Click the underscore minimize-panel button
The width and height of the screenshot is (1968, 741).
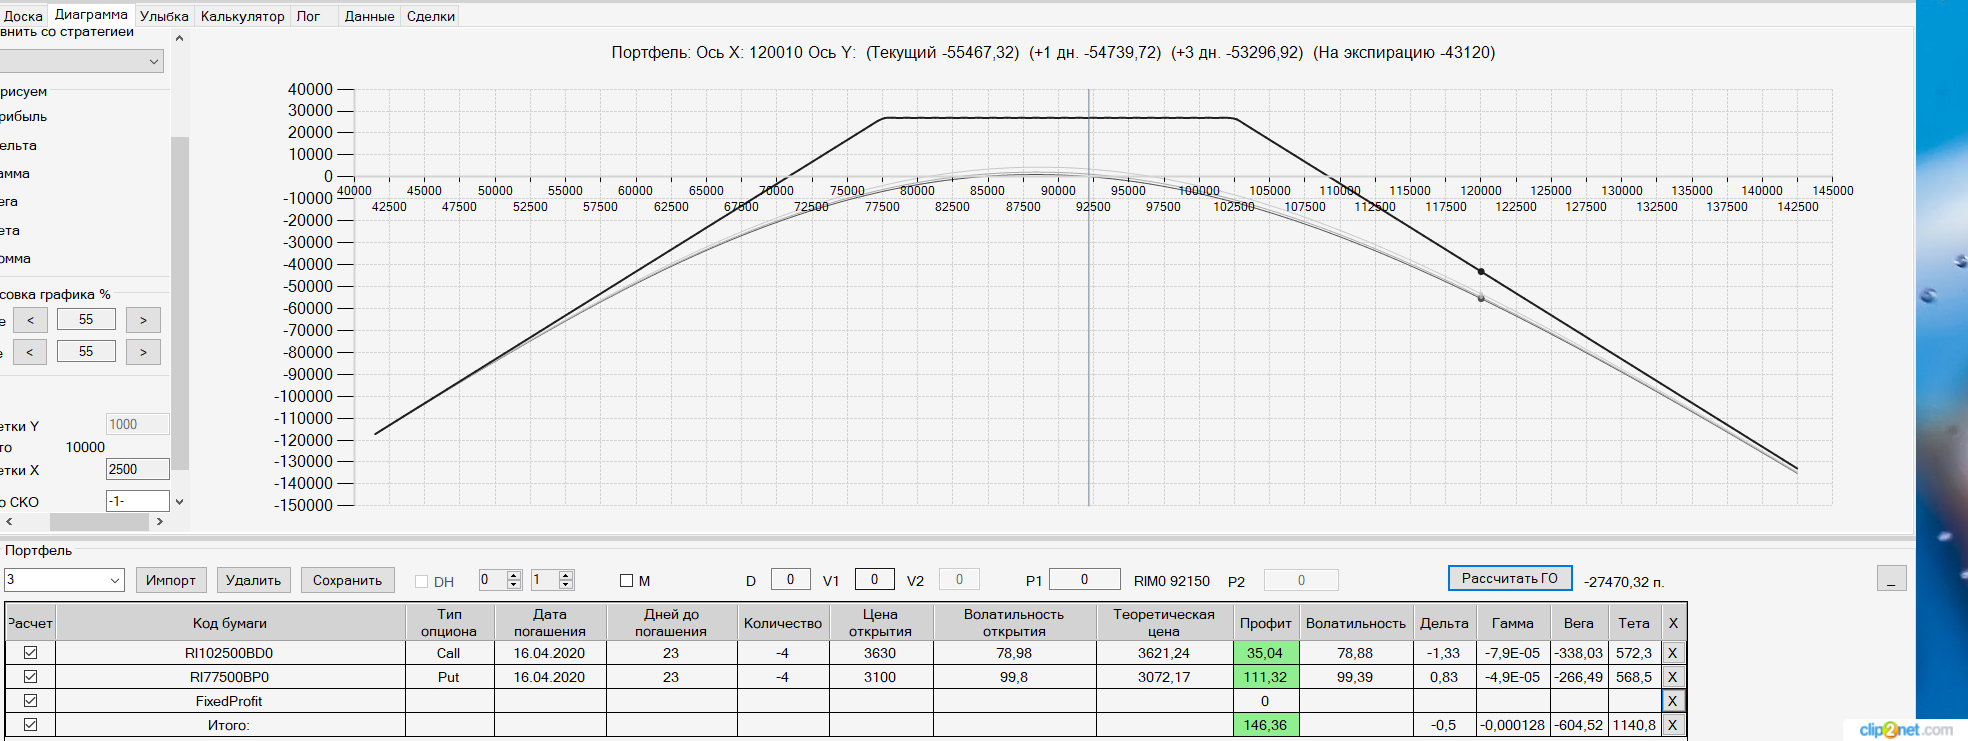[1891, 578]
